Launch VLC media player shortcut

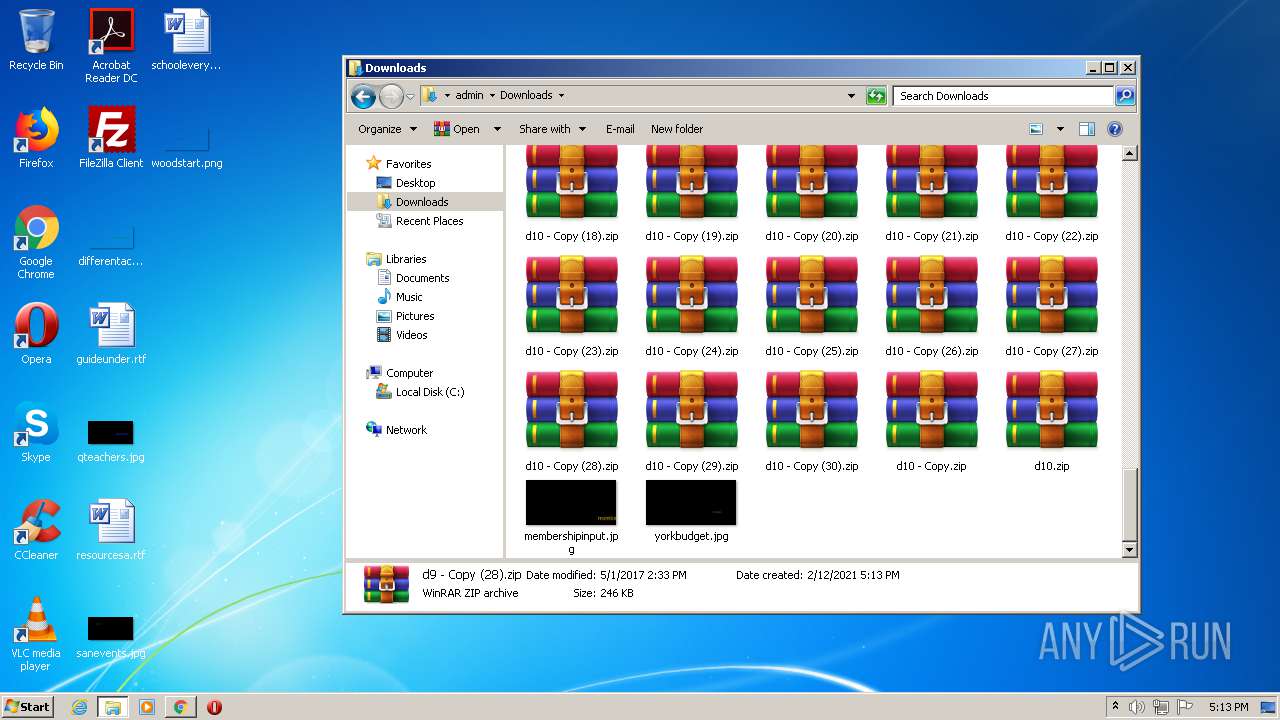point(36,634)
